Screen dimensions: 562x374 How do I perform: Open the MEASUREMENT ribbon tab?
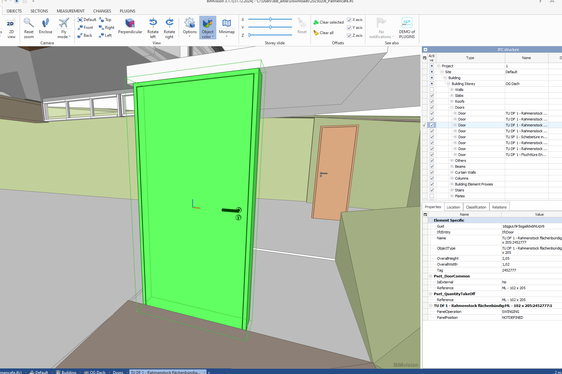[70, 11]
